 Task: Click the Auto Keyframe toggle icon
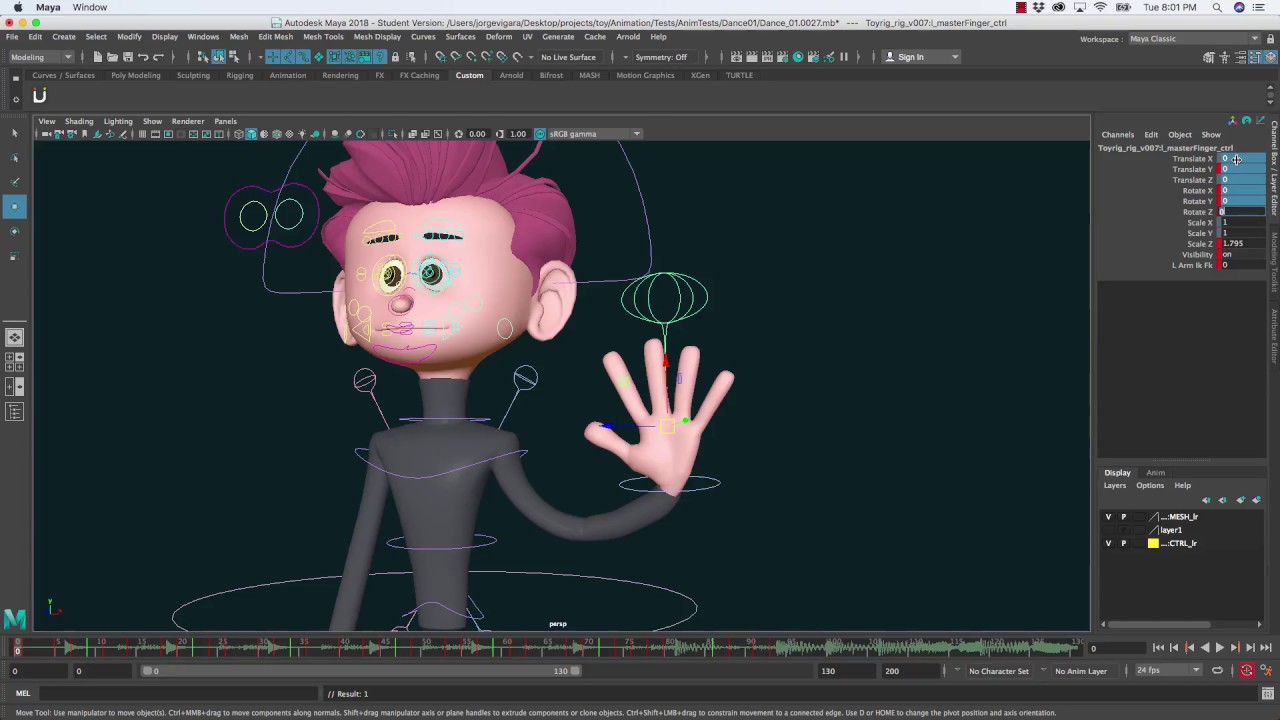coord(1247,670)
